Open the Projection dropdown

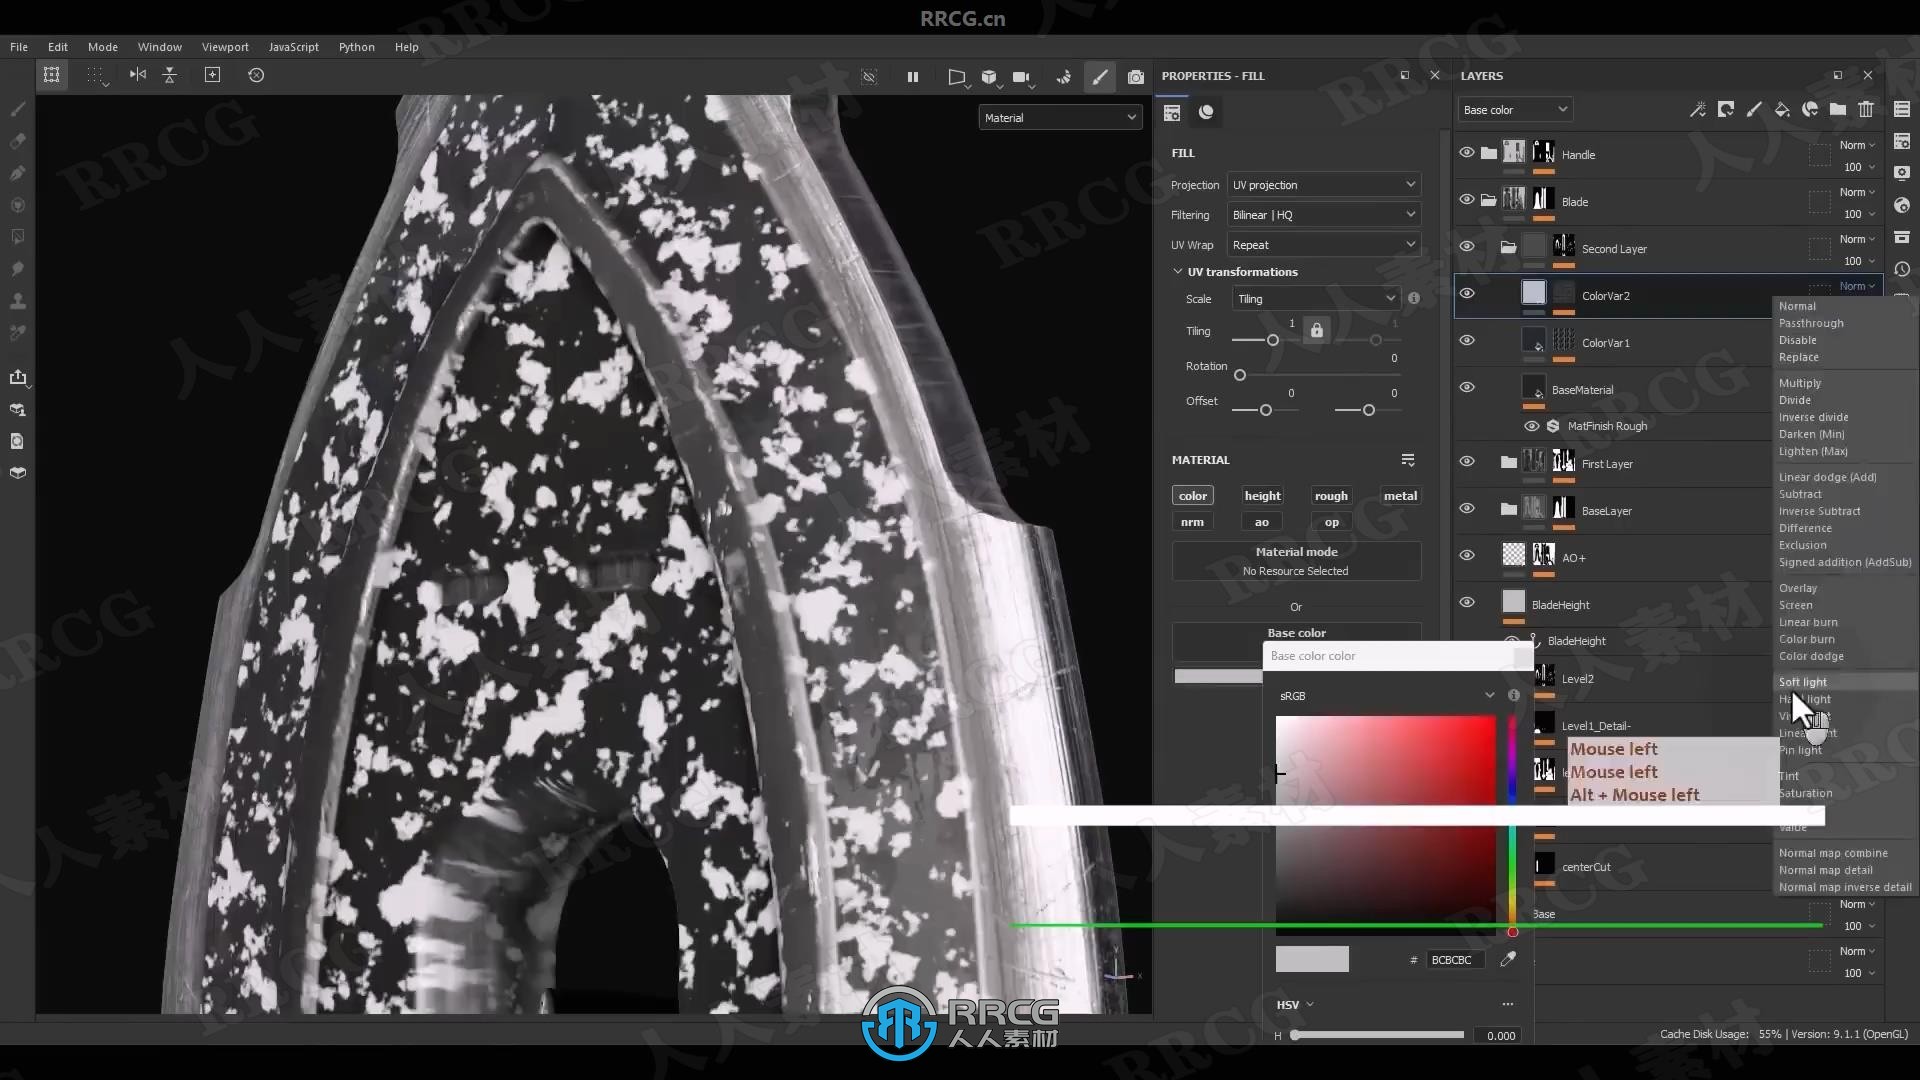[x=1323, y=185]
